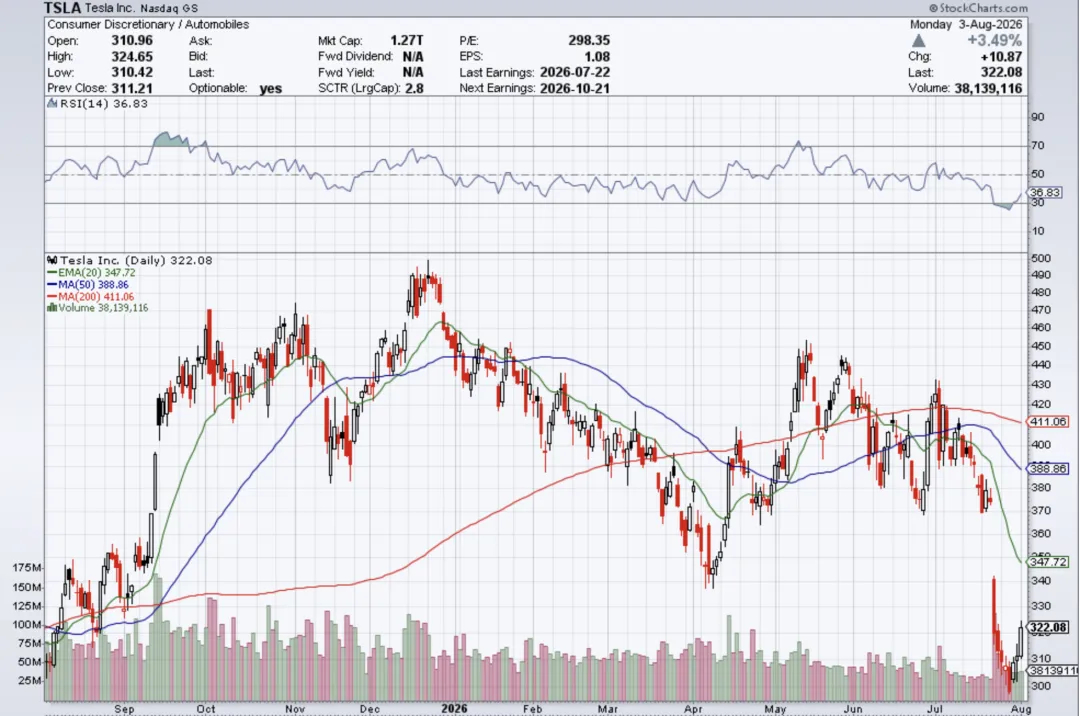Click the 450 price axis label
This screenshot has width=1080, height=716.
[1041, 346]
